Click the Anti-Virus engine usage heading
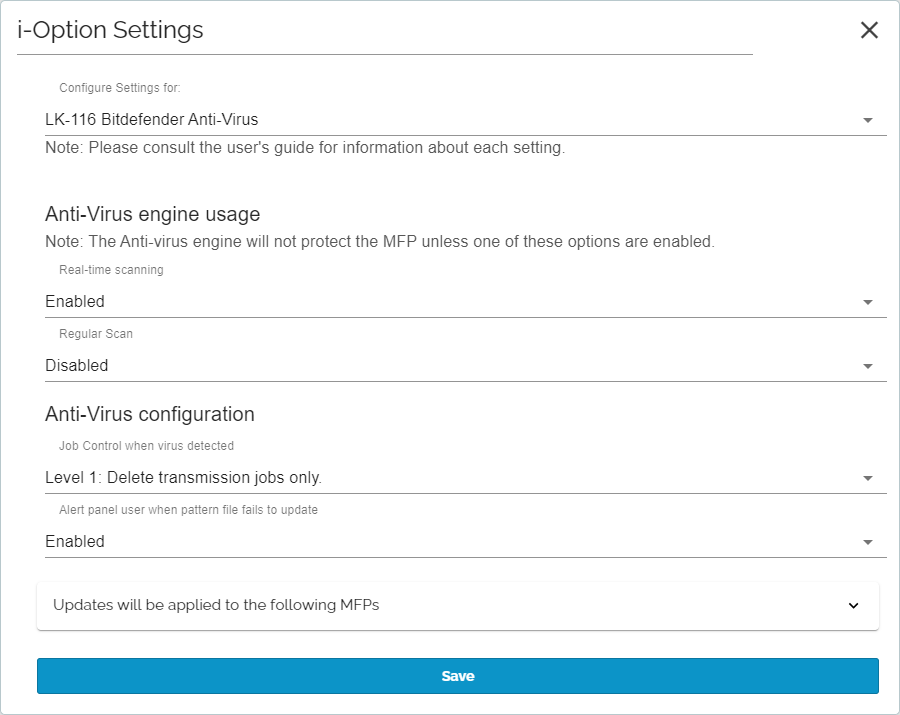This screenshot has width=900, height=715. (x=153, y=214)
